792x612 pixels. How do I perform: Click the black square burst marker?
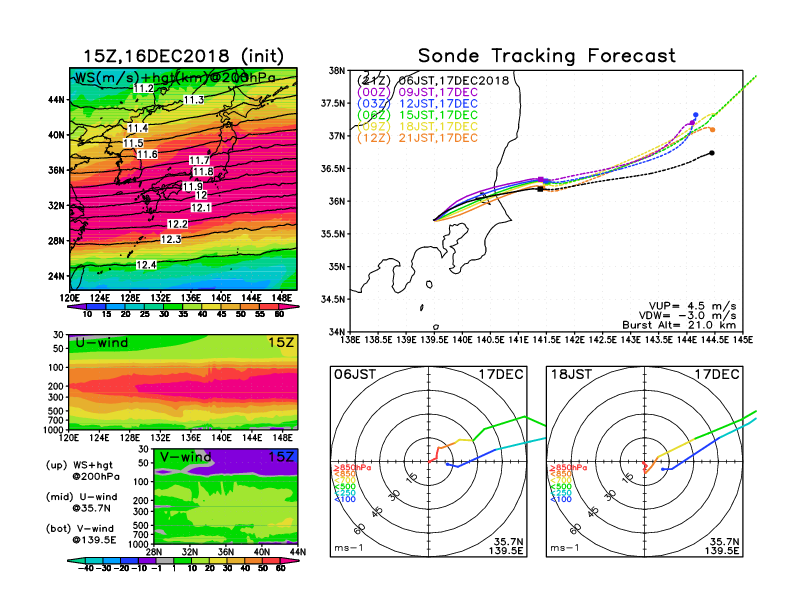[540, 189]
